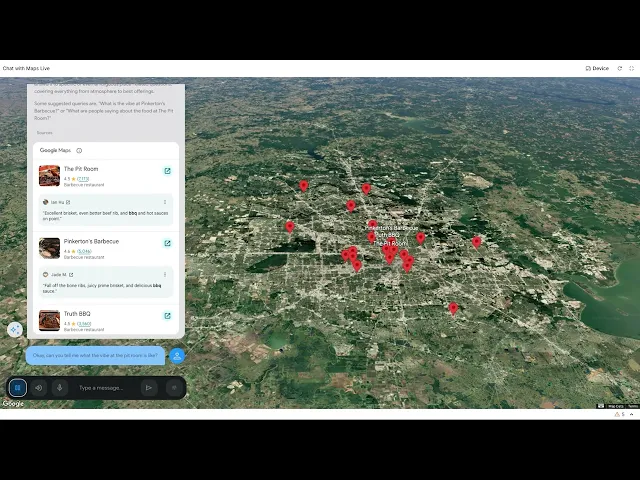The height and width of the screenshot is (480, 640).
Task: Open Ian Hu's review link icon
Action: [68, 202]
